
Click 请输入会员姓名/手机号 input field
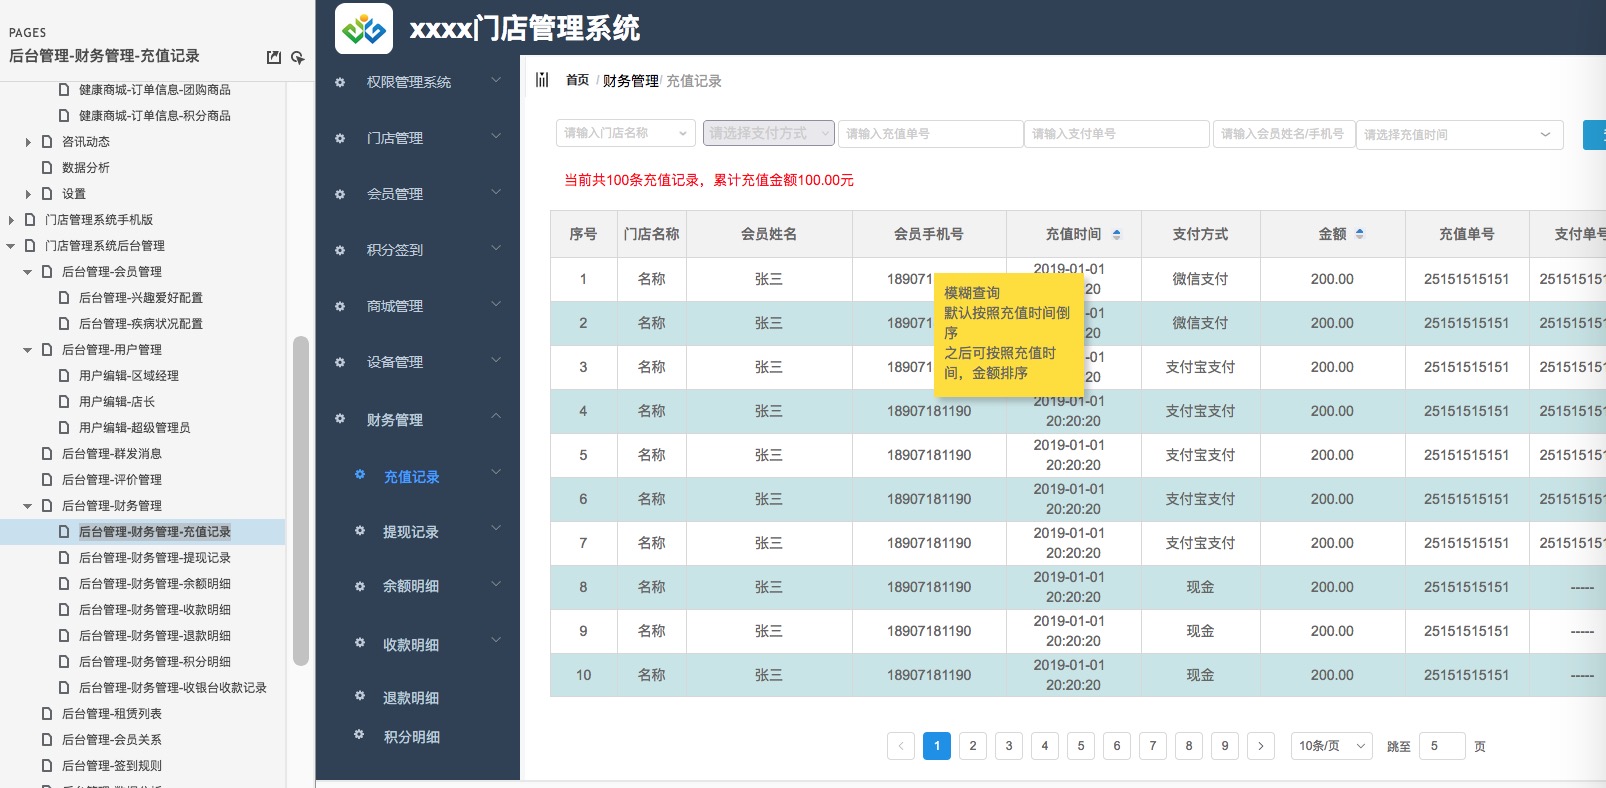coord(1284,134)
